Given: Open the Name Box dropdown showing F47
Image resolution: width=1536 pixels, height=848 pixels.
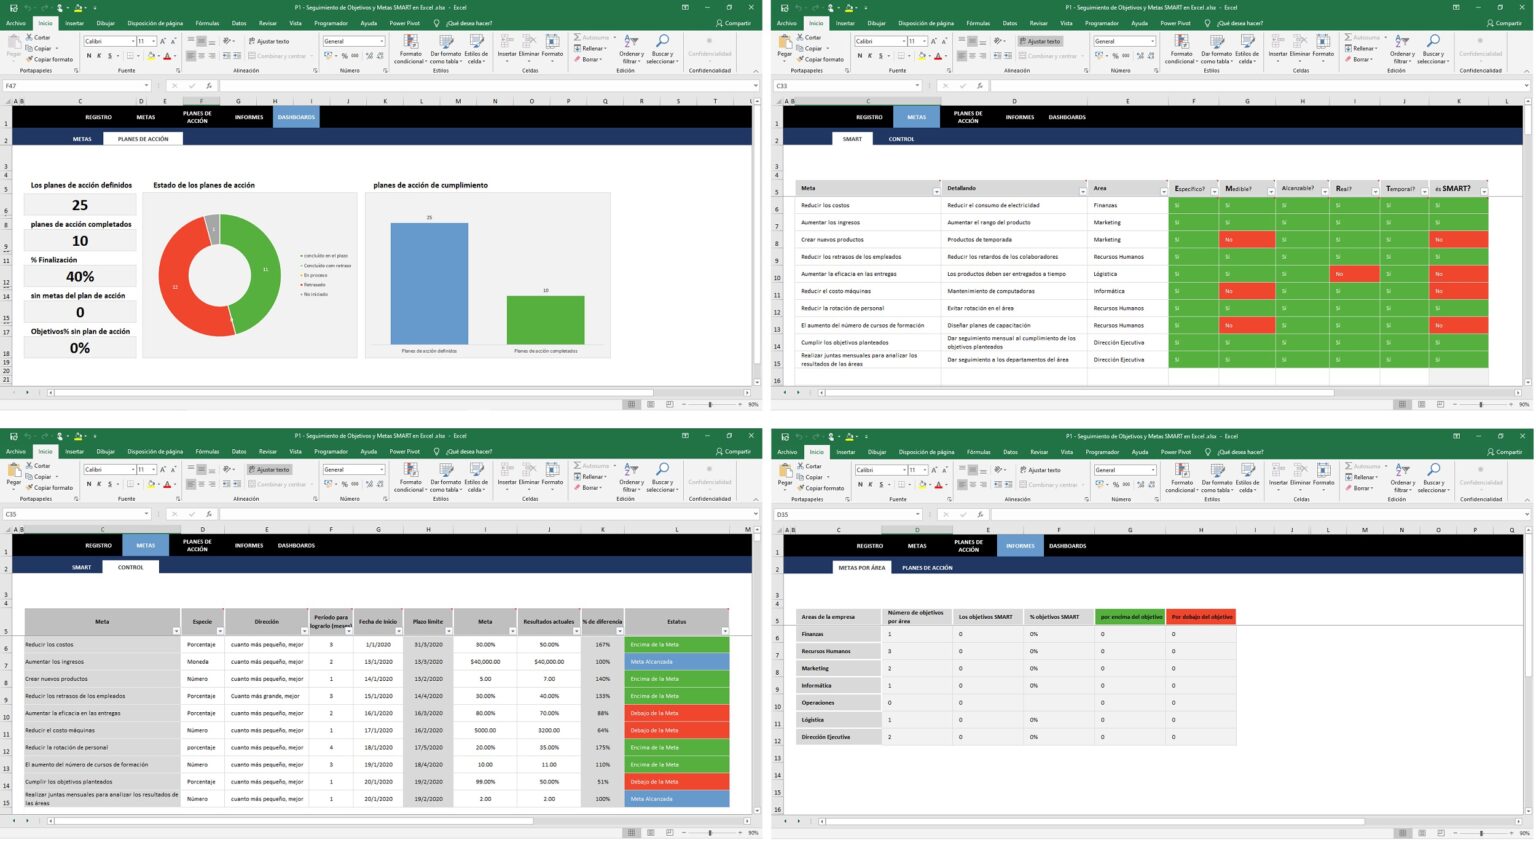Looking at the screenshot, I should (x=146, y=86).
